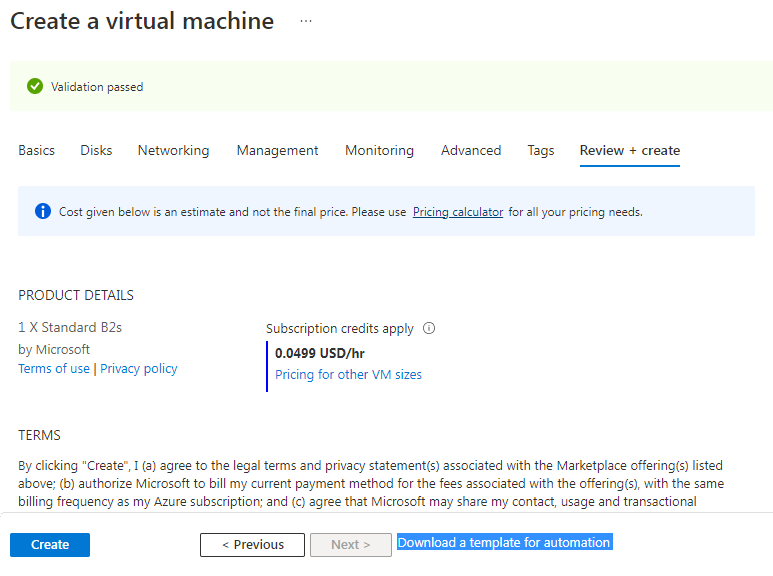Click the 'Create a virtual machine' title
Image resolution: width=773 pixels, height=576 pixels.
142,21
